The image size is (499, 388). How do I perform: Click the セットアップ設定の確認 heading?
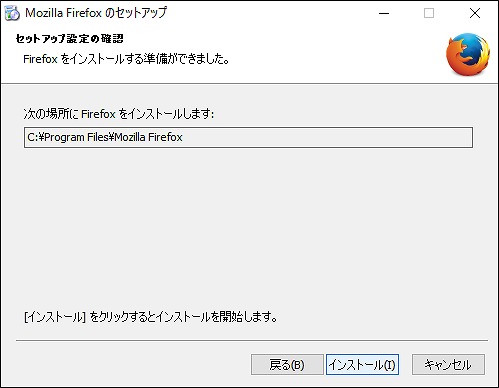click(70, 39)
